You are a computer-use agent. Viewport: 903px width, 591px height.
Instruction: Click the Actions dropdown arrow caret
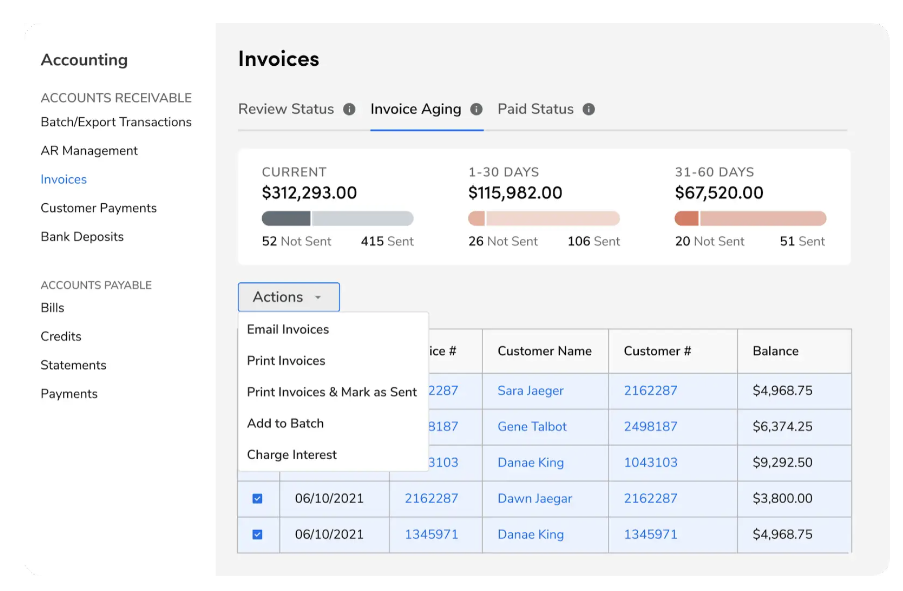318,298
